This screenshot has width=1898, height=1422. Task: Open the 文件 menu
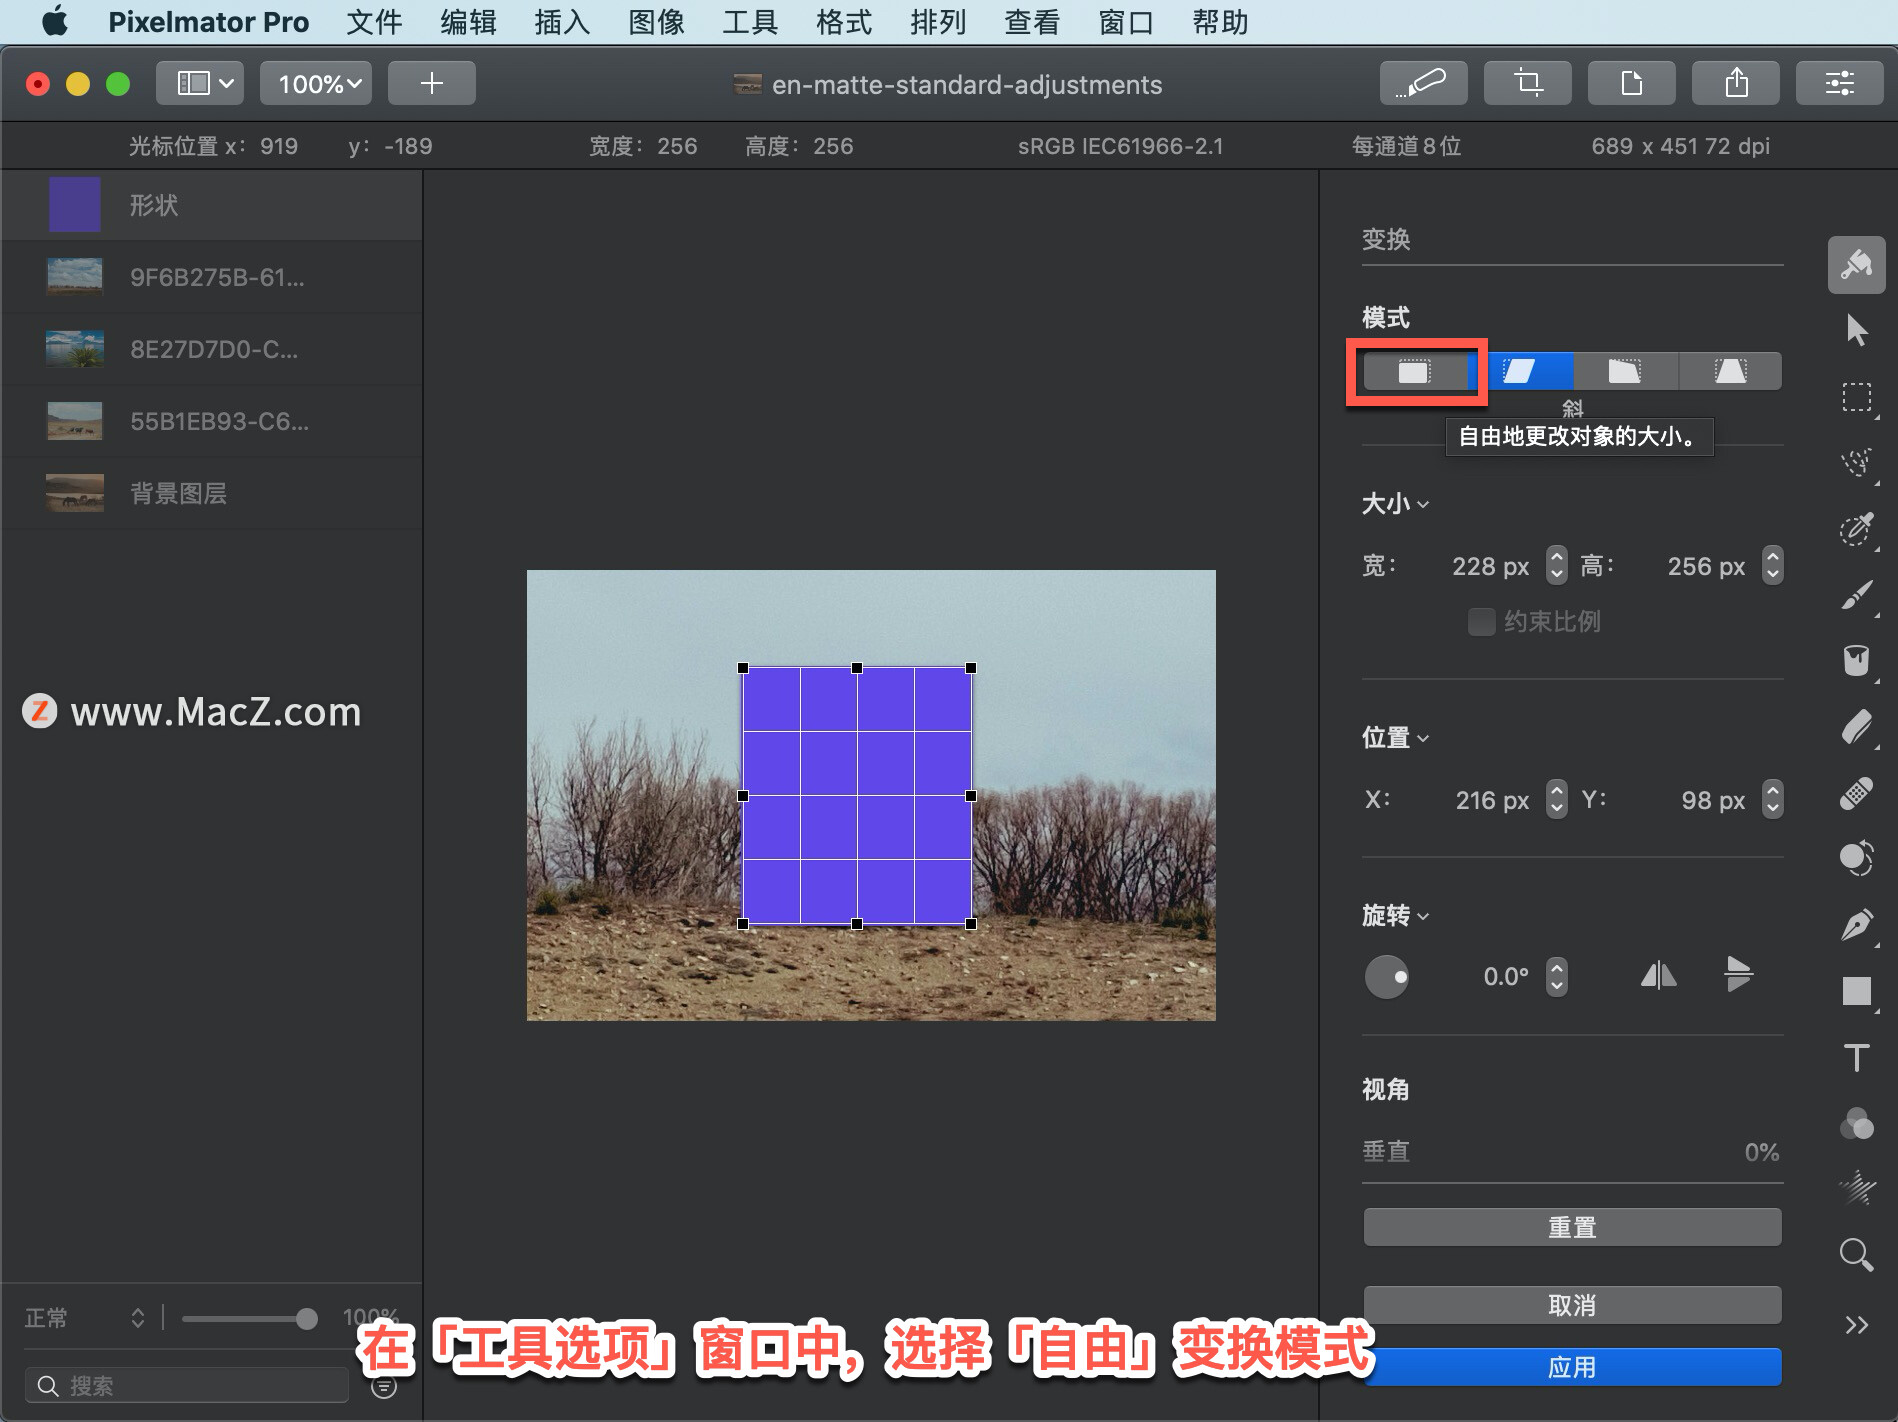pos(374,22)
